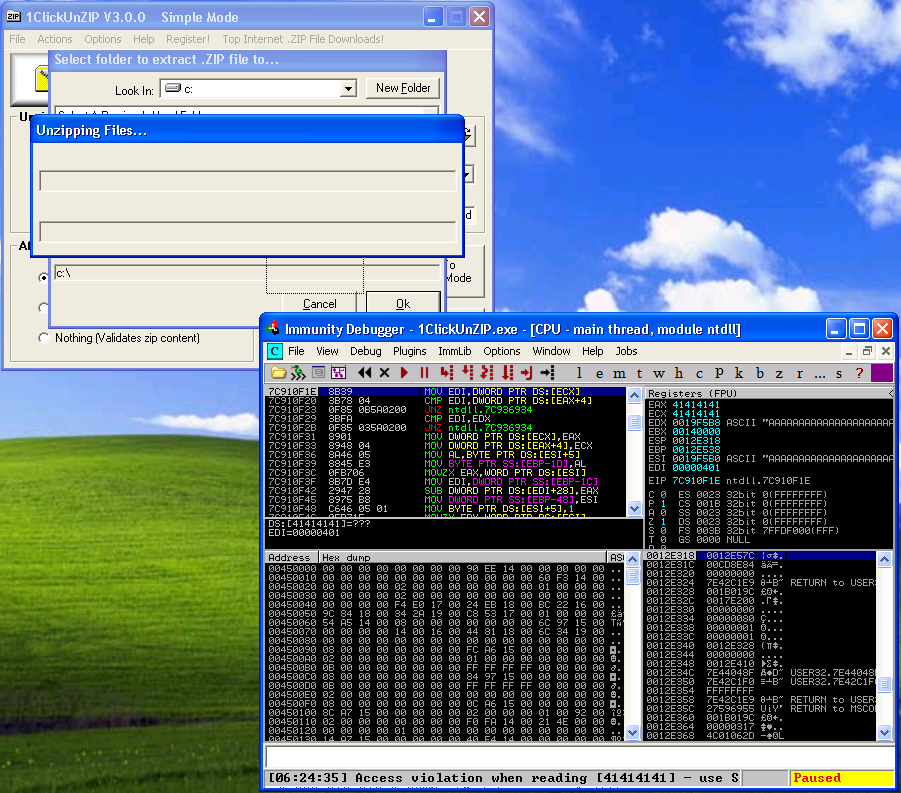
Task: Click the stack pane scroll-up arrow
Action: point(884,559)
